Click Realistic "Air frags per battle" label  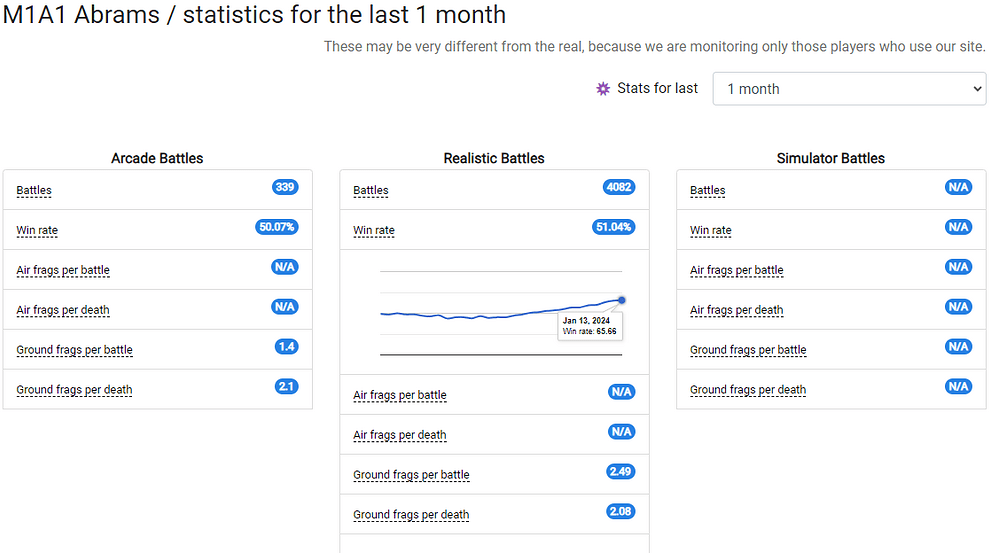pos(400,395)
